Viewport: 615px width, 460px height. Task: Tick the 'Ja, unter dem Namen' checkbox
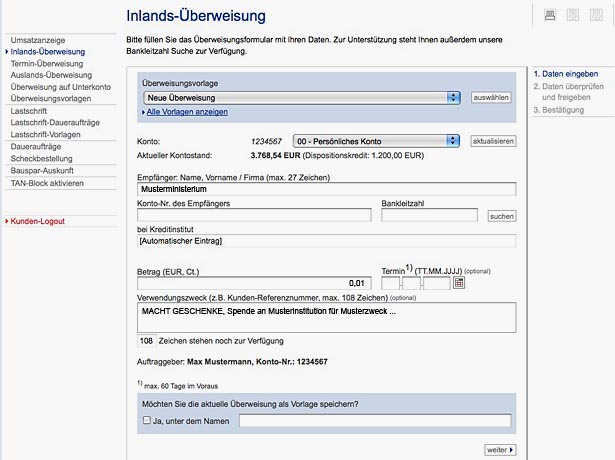[x=147, y=421]
